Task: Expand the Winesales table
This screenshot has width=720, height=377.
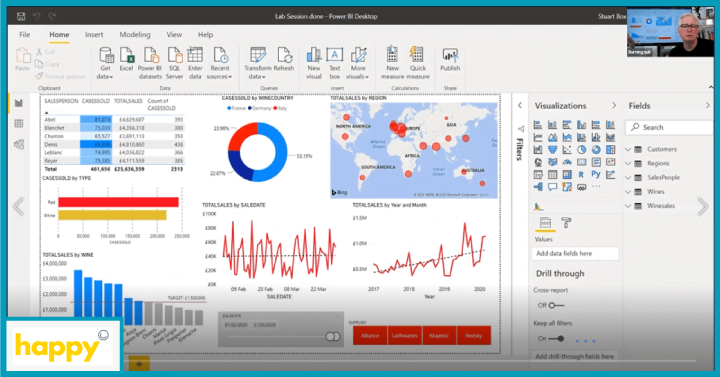Action: tap(628, 206)
